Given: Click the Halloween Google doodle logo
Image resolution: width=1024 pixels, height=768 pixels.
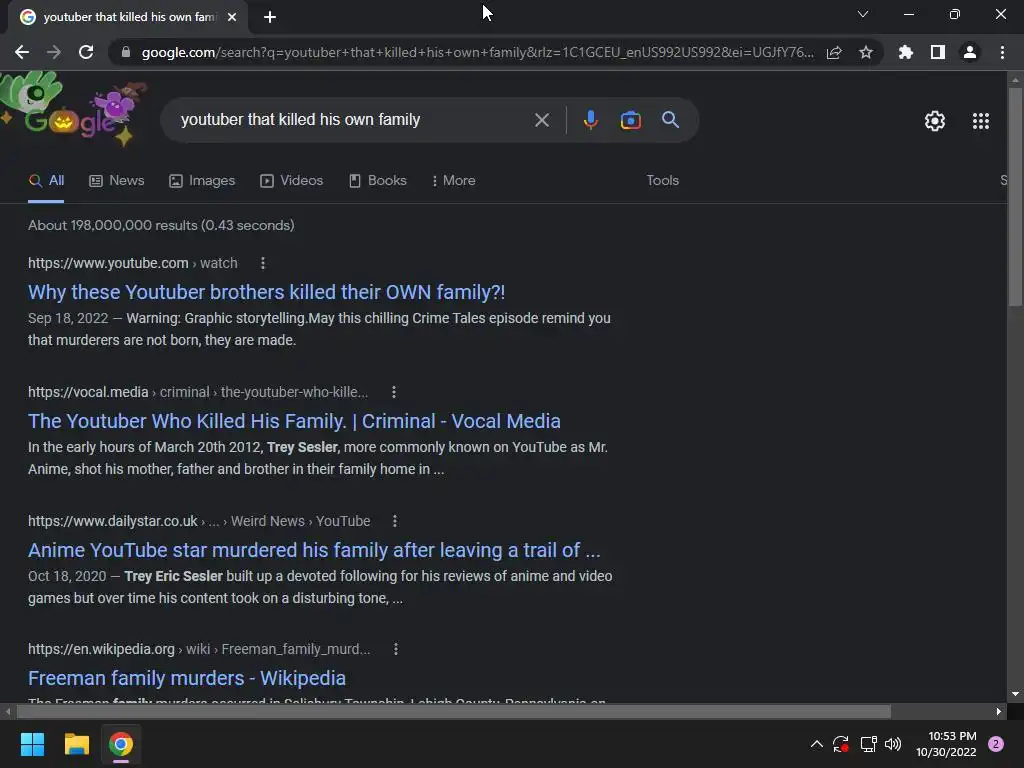Looking at the screenshot, I should pos(75,110).
